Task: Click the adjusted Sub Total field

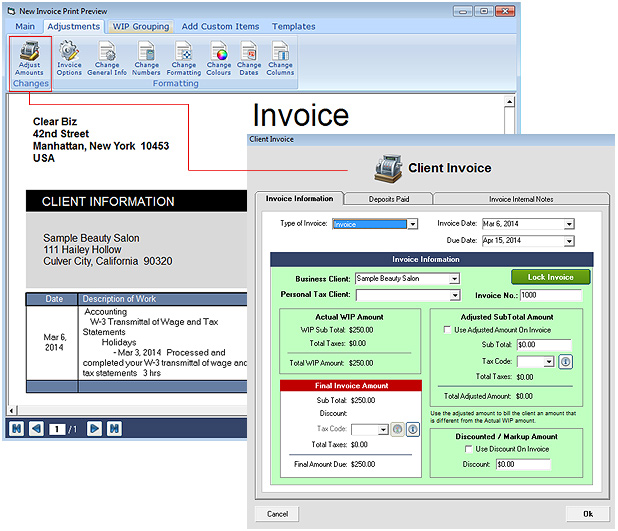Action: [x=544, y=345]
